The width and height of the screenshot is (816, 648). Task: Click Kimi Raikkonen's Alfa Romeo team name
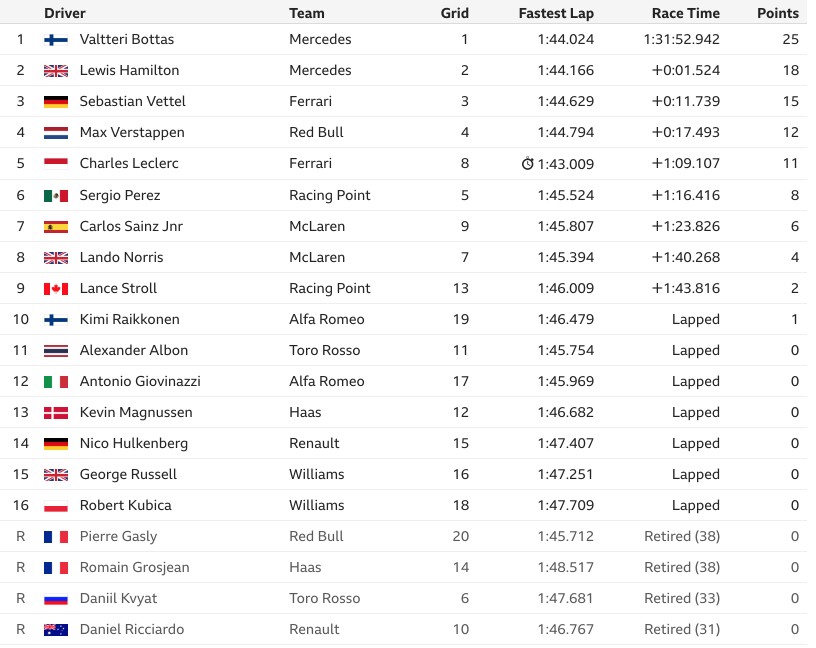(327, 319)
